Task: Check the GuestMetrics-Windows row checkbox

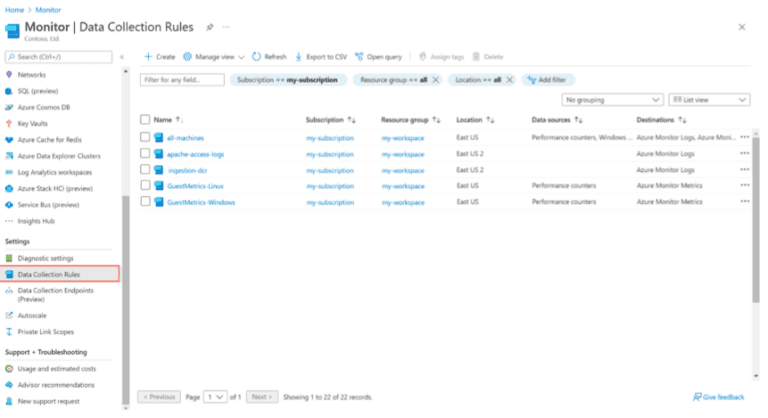Action: [x=145, y=201]
